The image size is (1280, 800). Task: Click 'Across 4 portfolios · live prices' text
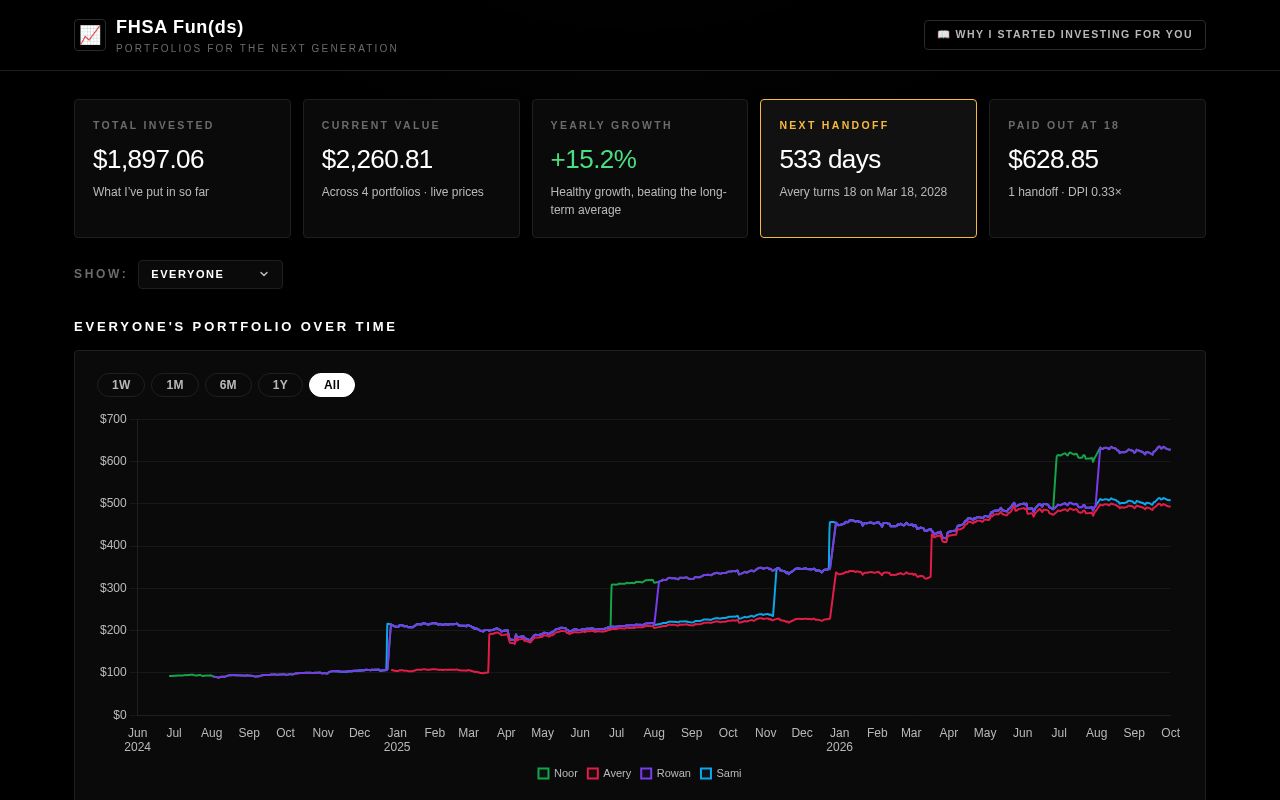[403, 192]
